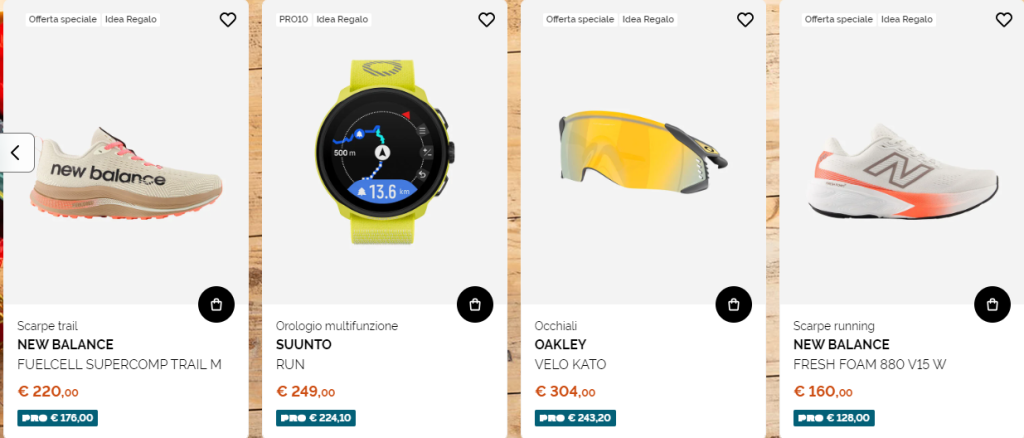Toggle wishlist heart for Oakley Velo Kato
The width and height of the screenshot is (1024, 438).
745,20
